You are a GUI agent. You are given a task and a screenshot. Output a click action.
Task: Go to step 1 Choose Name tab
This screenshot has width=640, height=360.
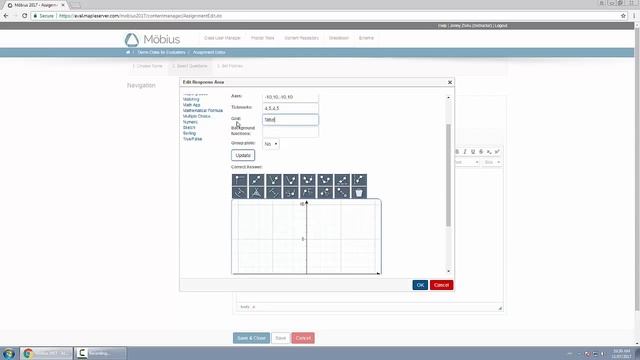click(147, 66)
